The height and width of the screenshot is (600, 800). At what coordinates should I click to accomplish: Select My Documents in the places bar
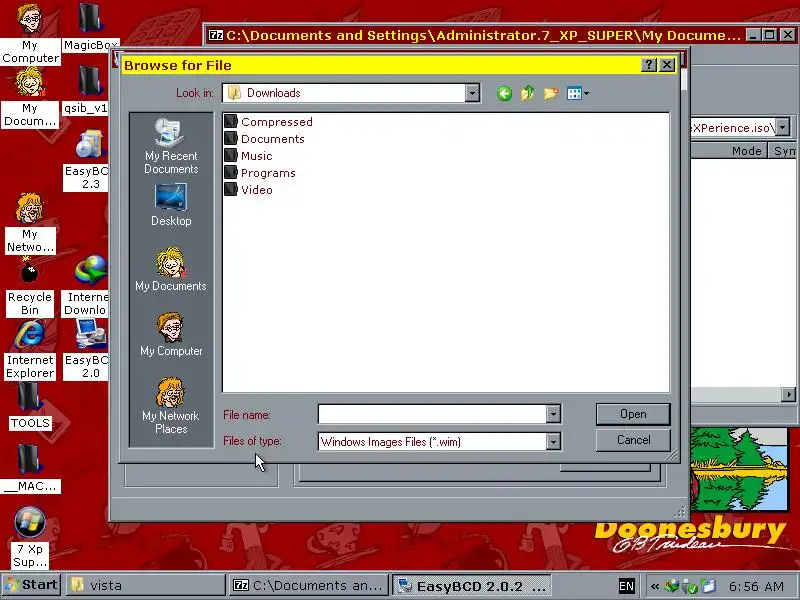pos(171,270)
